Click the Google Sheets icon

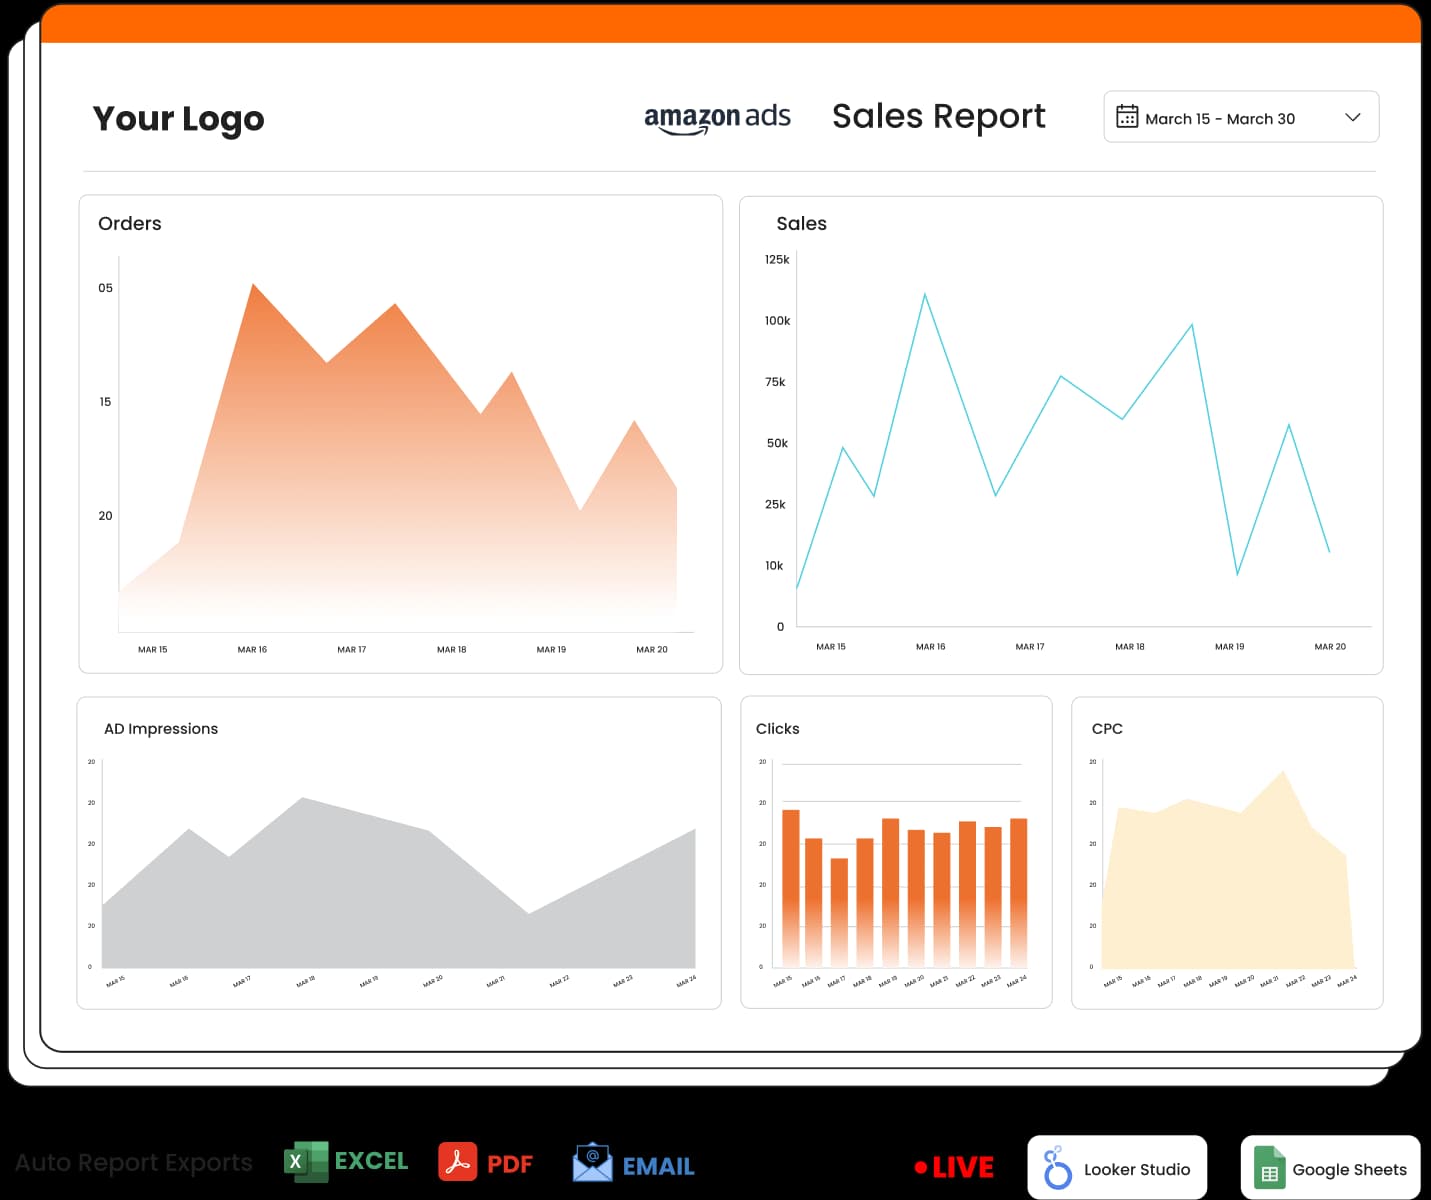[x=1269, y=1168]
